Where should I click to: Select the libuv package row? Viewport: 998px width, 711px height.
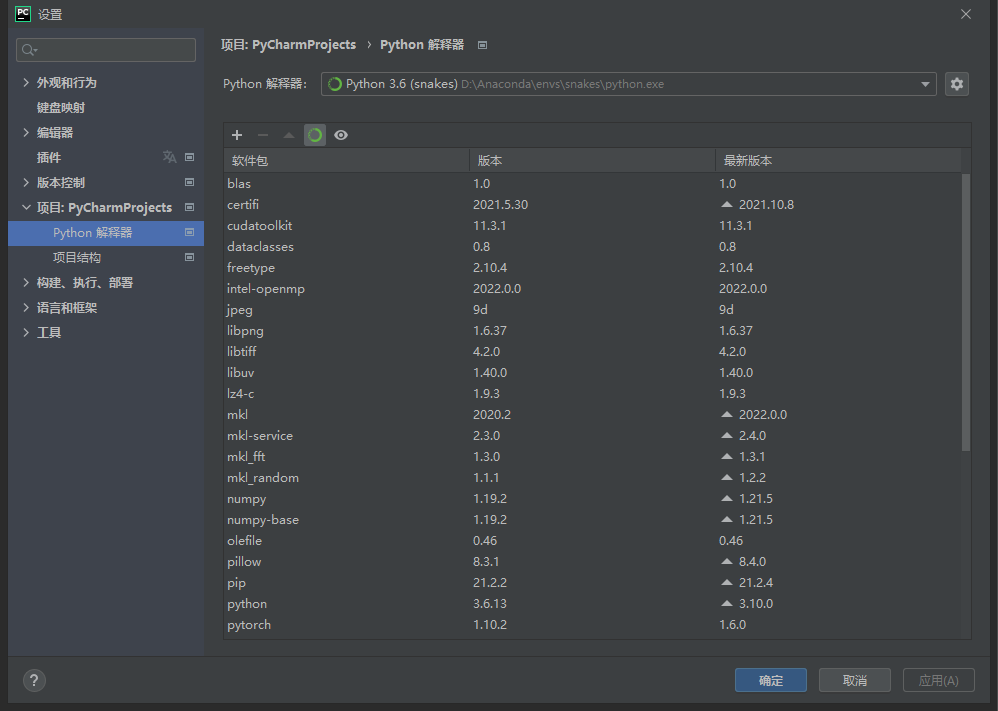tap(593, 372)
